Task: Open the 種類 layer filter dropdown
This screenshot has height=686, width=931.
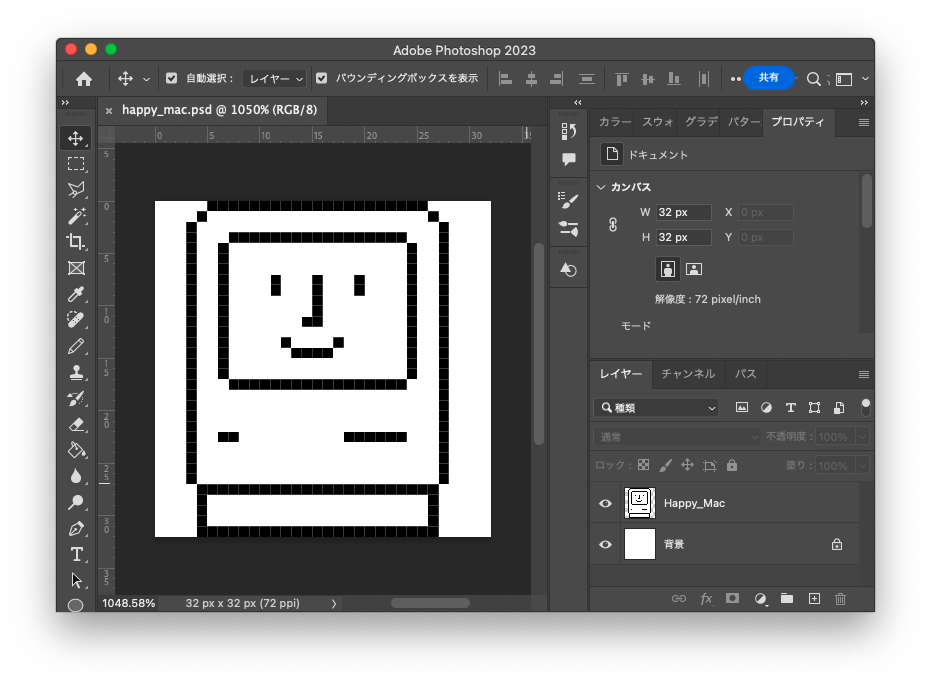Action: (x=656, y=407)
